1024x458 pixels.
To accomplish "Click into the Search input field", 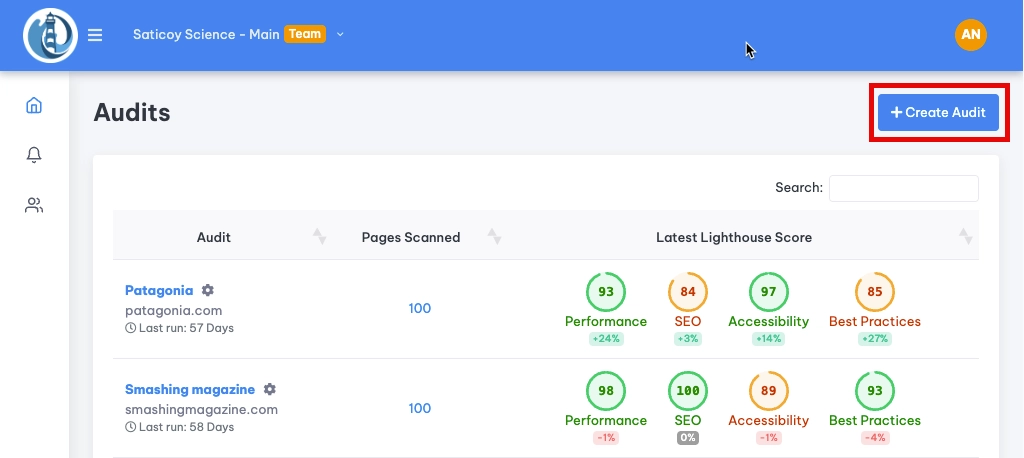I will (x=903, y=188).
